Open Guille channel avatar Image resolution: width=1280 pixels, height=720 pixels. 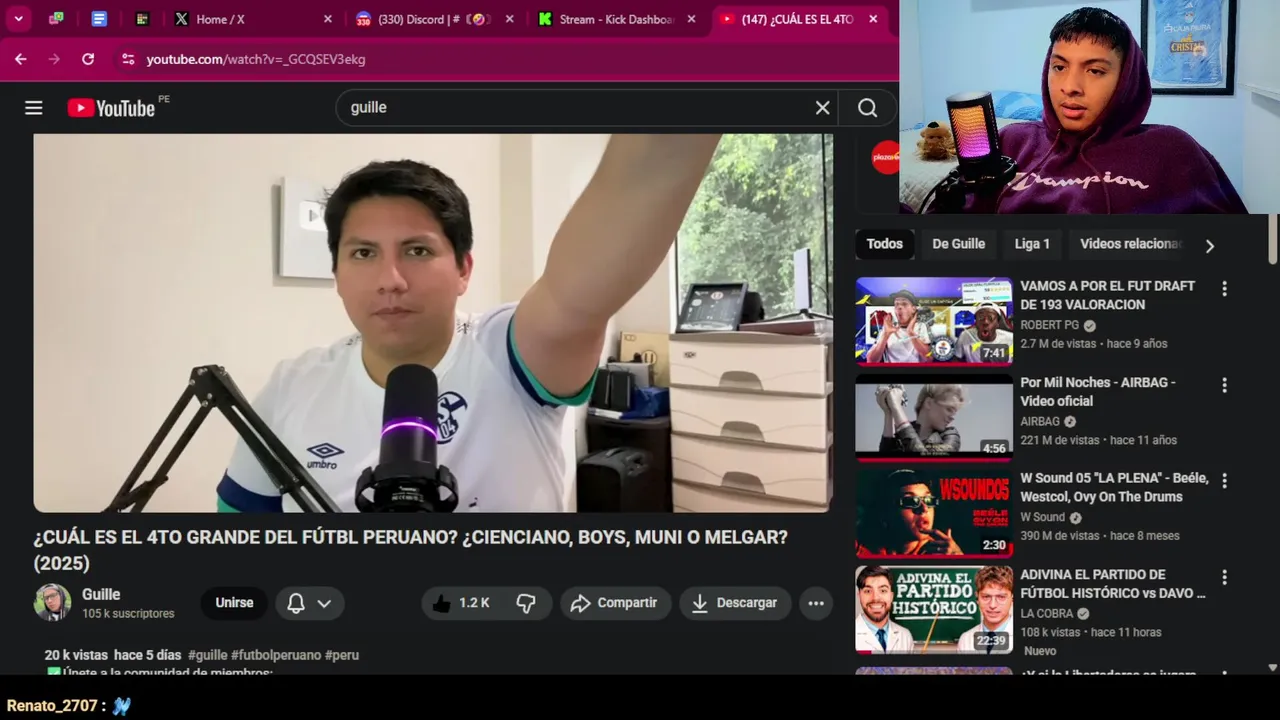pyautogui.click(x=52, y=603)
